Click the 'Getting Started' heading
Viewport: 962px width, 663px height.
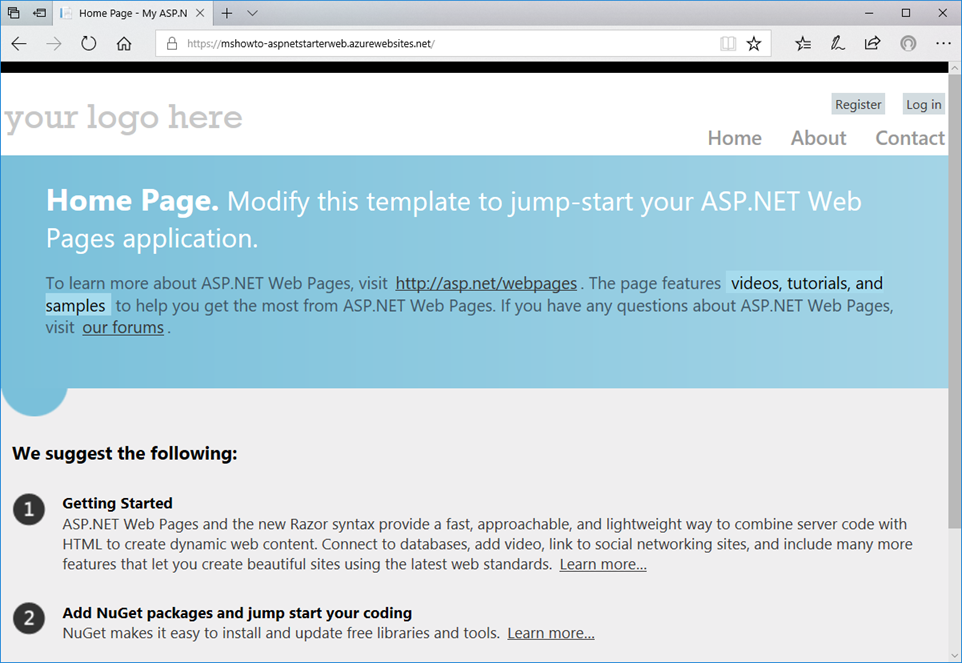click(x=117, y=504)
